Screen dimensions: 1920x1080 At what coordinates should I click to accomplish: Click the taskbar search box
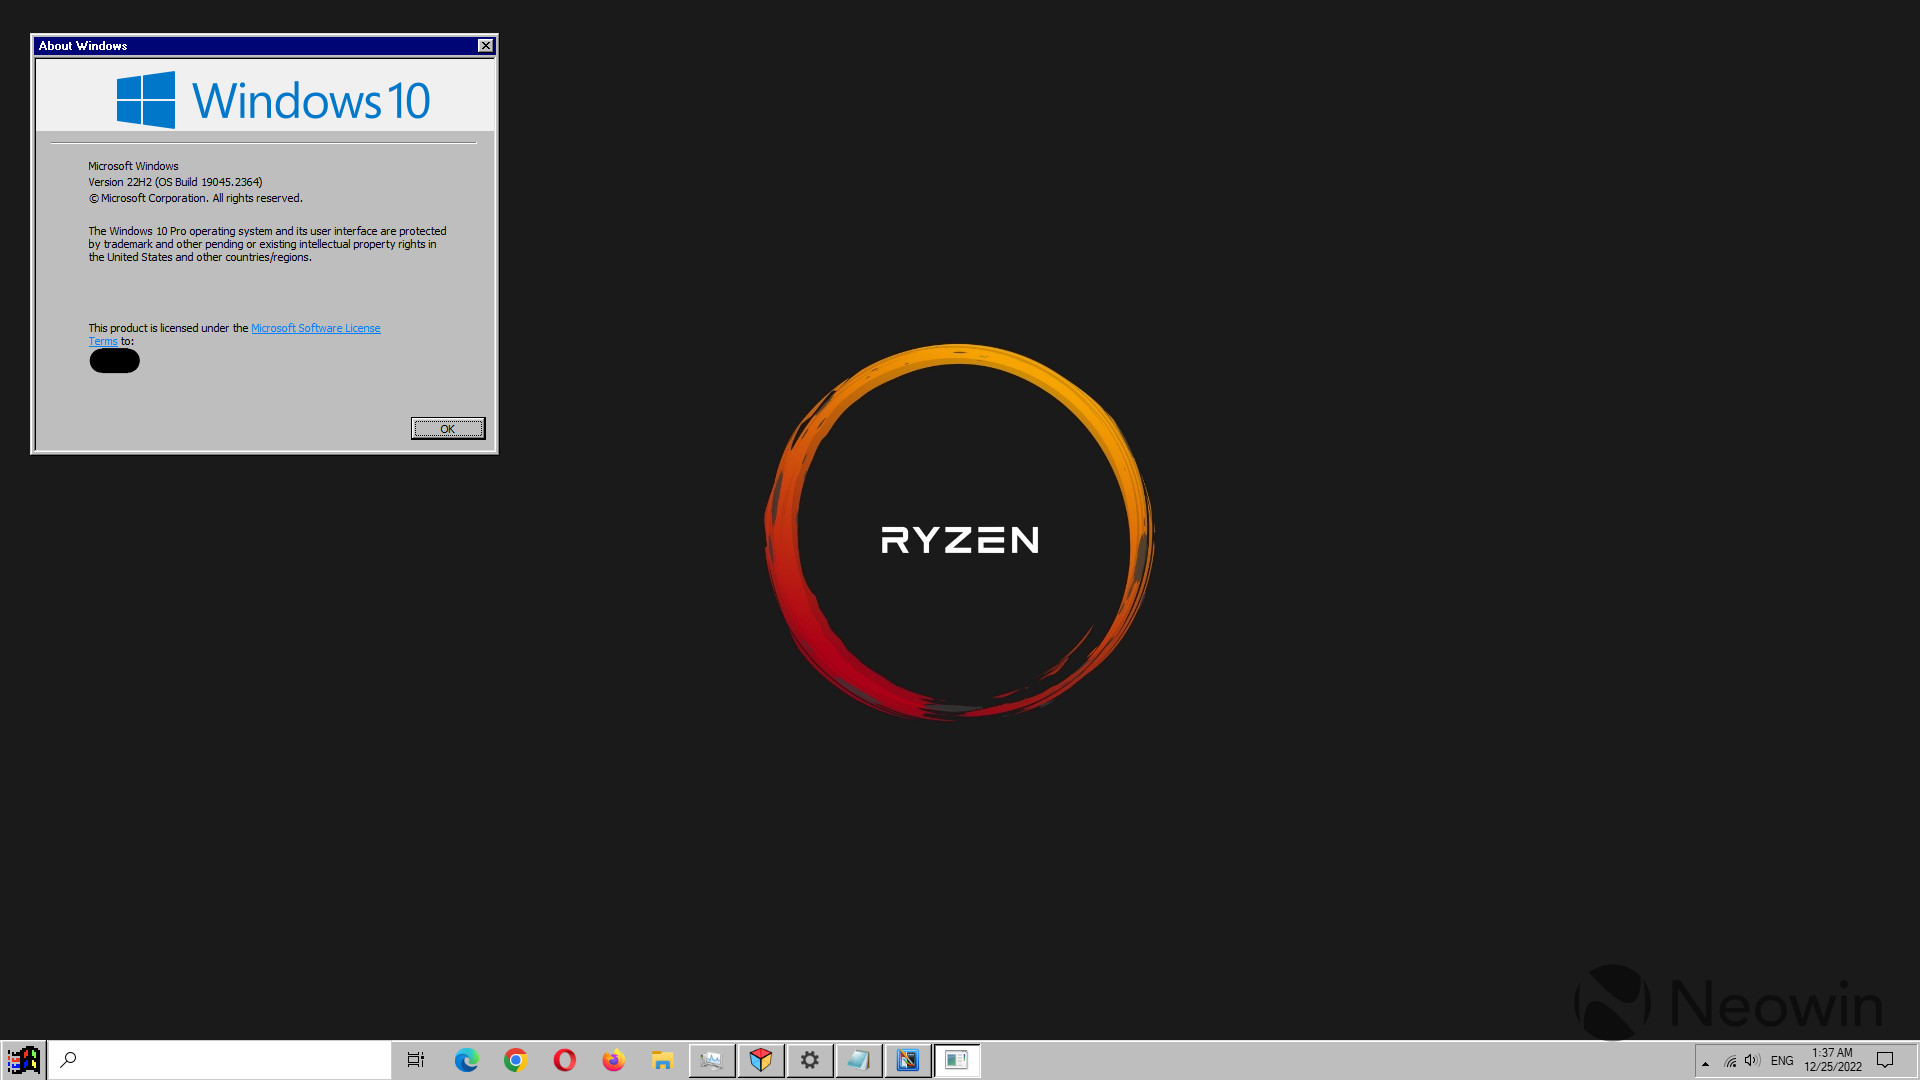coord(220,1060)
